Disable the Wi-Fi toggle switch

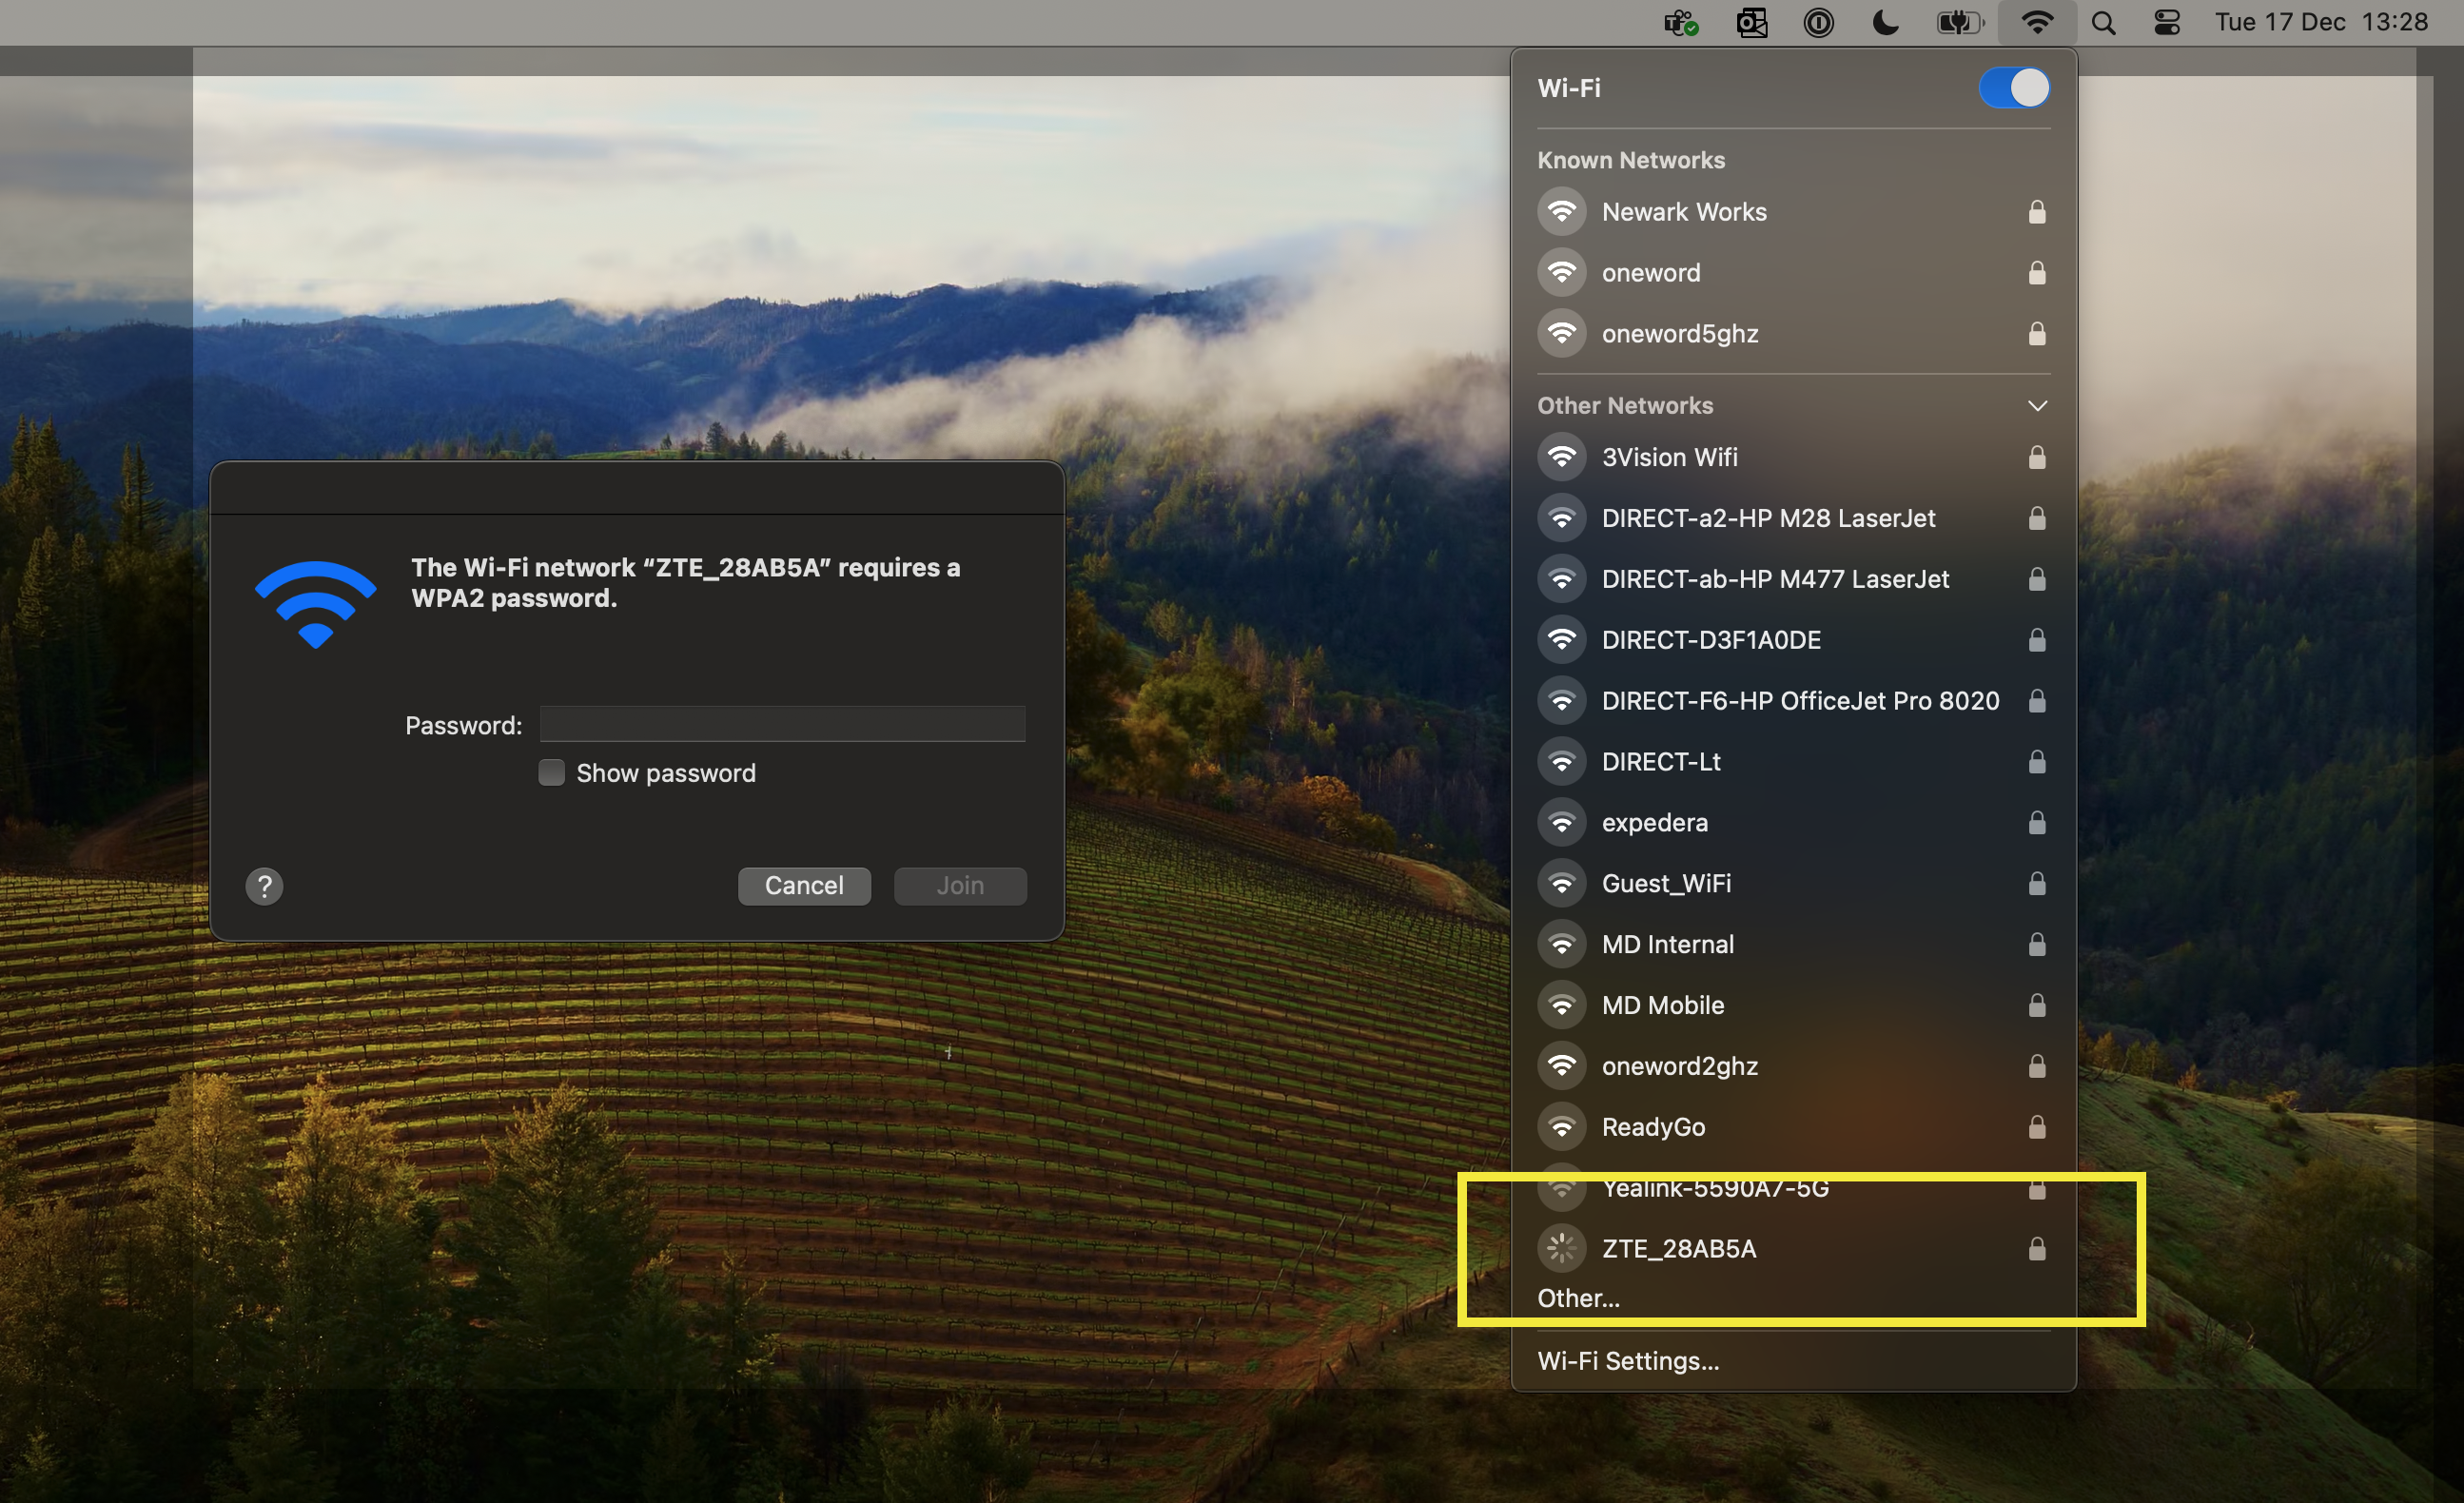[2013, 88]
